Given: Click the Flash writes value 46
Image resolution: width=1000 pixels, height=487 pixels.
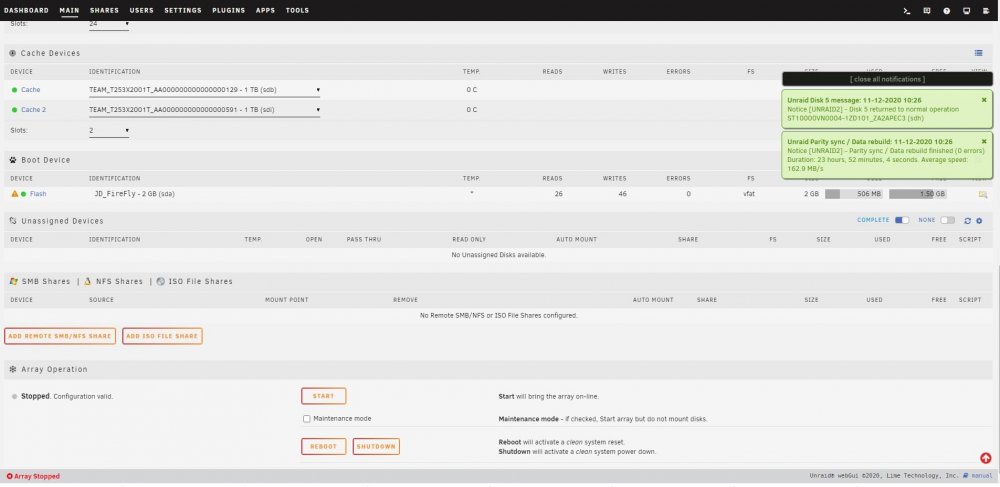Looking at the screenshot, I should coord(622,194).
